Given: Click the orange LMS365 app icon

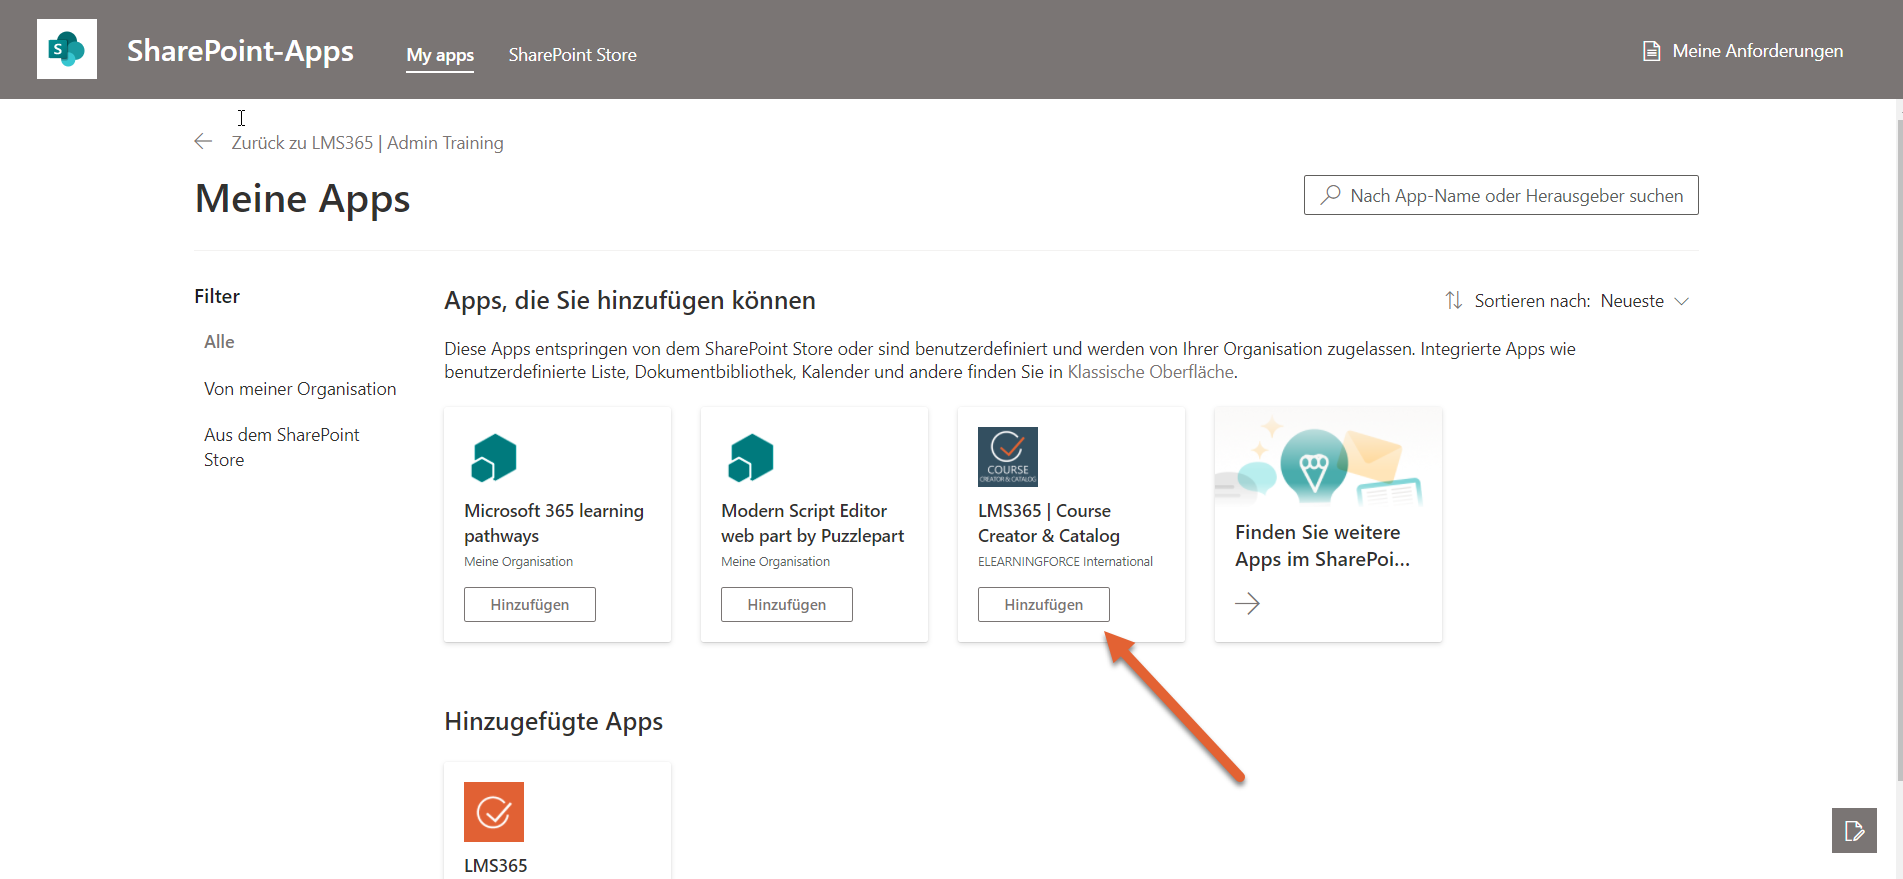Looking at the screenshot, I should coord(494,811).
